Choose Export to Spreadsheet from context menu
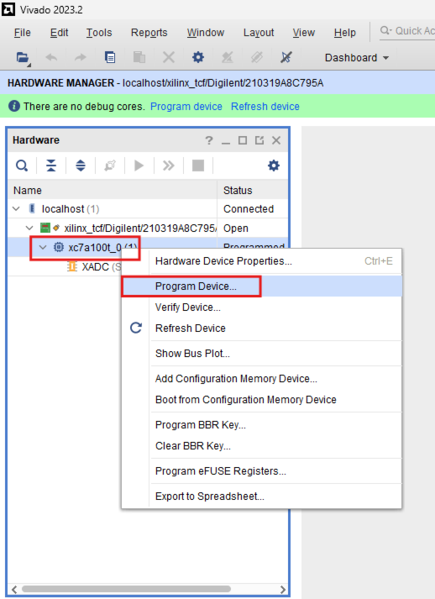Viewport: 435px width, 599px height. tap(262, 496)
